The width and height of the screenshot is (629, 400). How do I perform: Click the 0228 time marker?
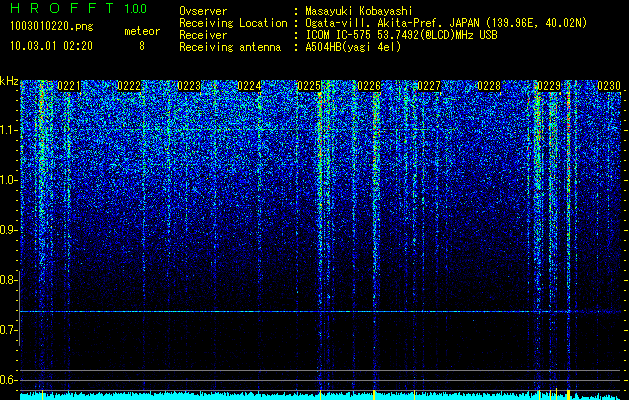[x=489, y=86]
